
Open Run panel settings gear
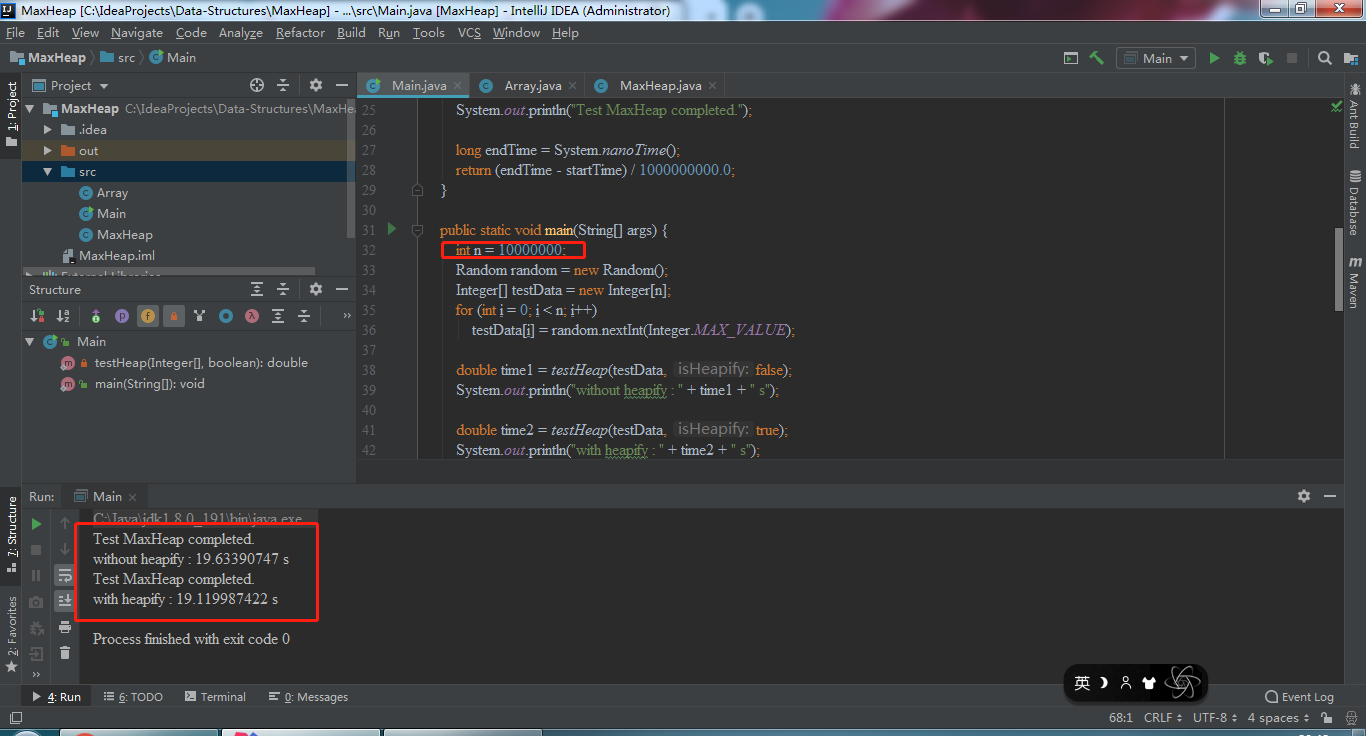(x=1304, y=495)
